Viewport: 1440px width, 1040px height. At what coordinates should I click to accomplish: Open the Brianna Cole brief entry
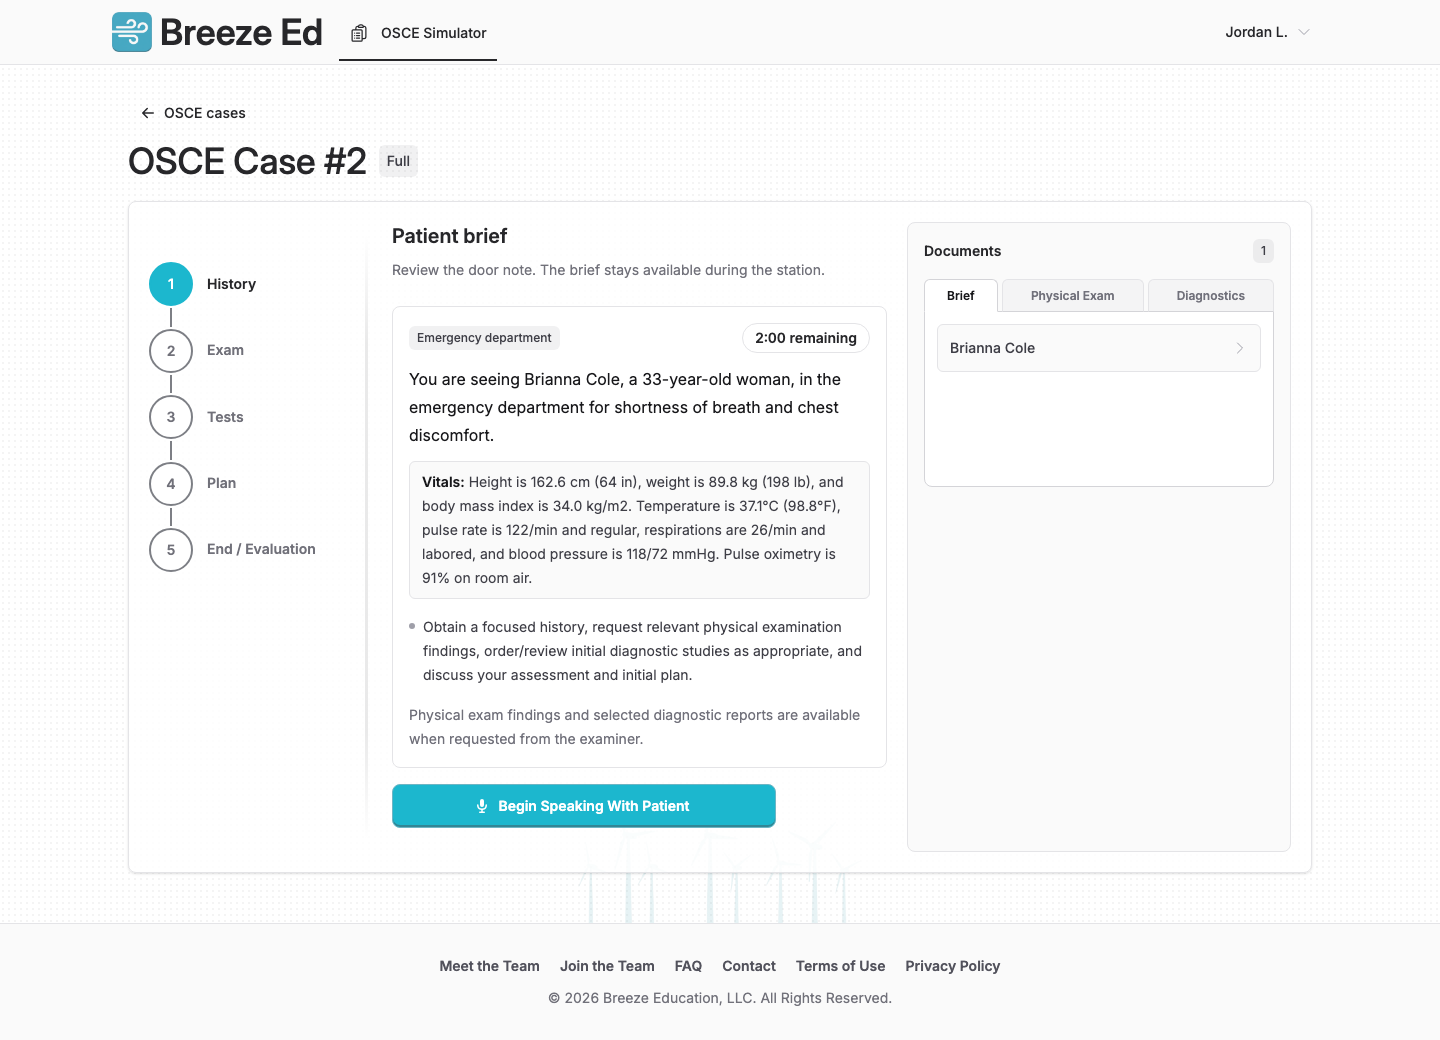tap(1099, 348)
